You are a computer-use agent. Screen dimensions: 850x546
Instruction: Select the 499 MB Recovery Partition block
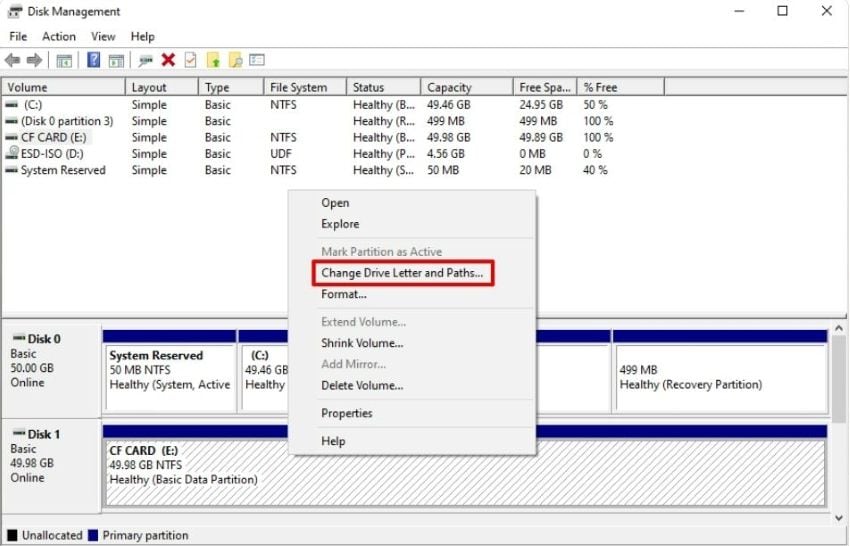coord(720,371)
